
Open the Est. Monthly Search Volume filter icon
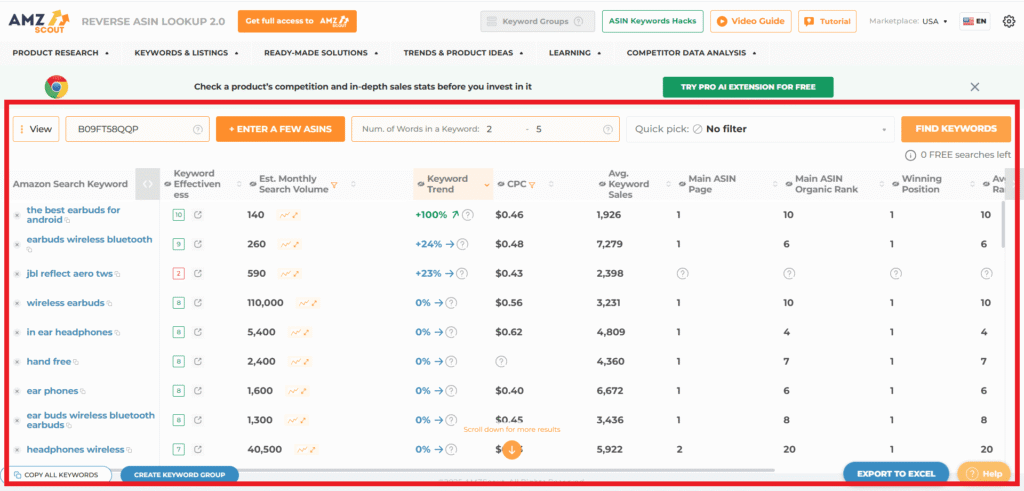pyautogui.click(x=334, y=185)
